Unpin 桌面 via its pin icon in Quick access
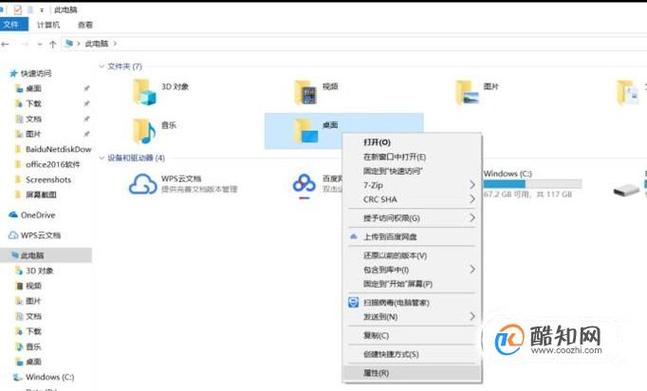This screenshot has height=391, width=647. click(x=87, y=88)
